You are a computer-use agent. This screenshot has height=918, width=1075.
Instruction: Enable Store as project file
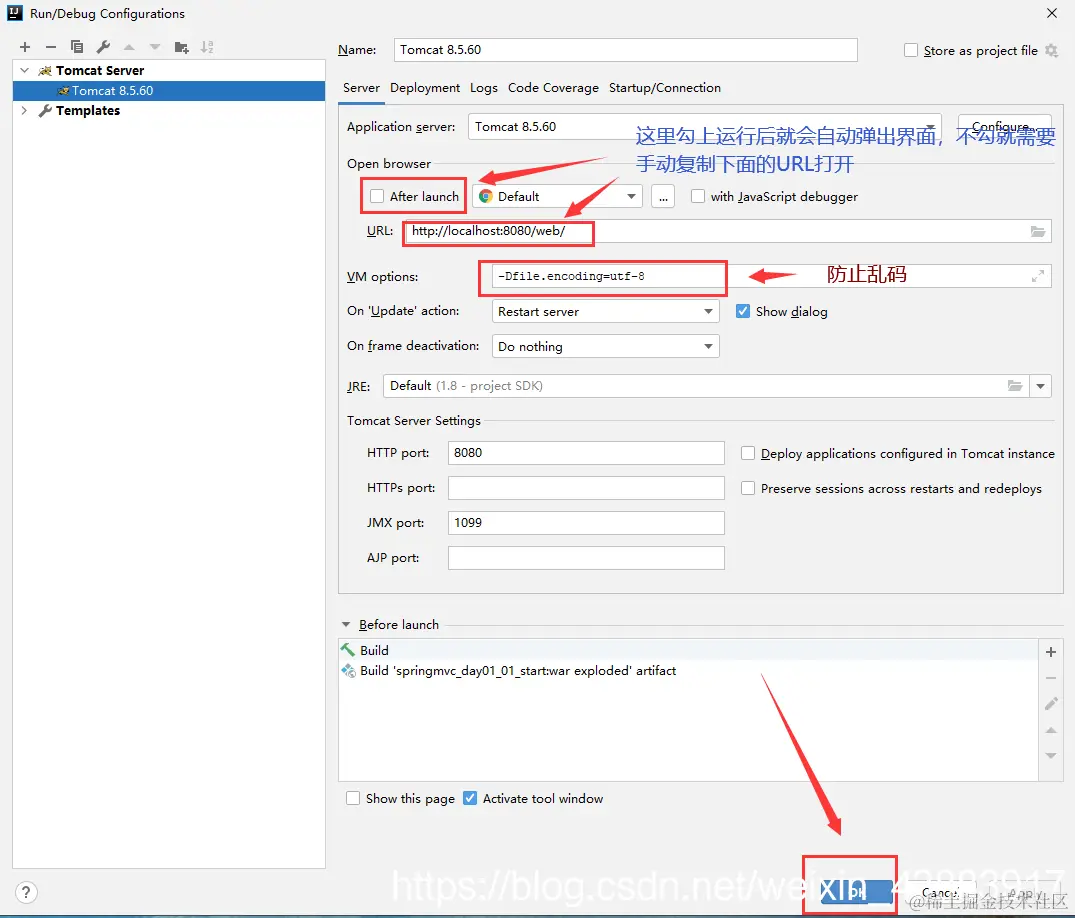910,50
